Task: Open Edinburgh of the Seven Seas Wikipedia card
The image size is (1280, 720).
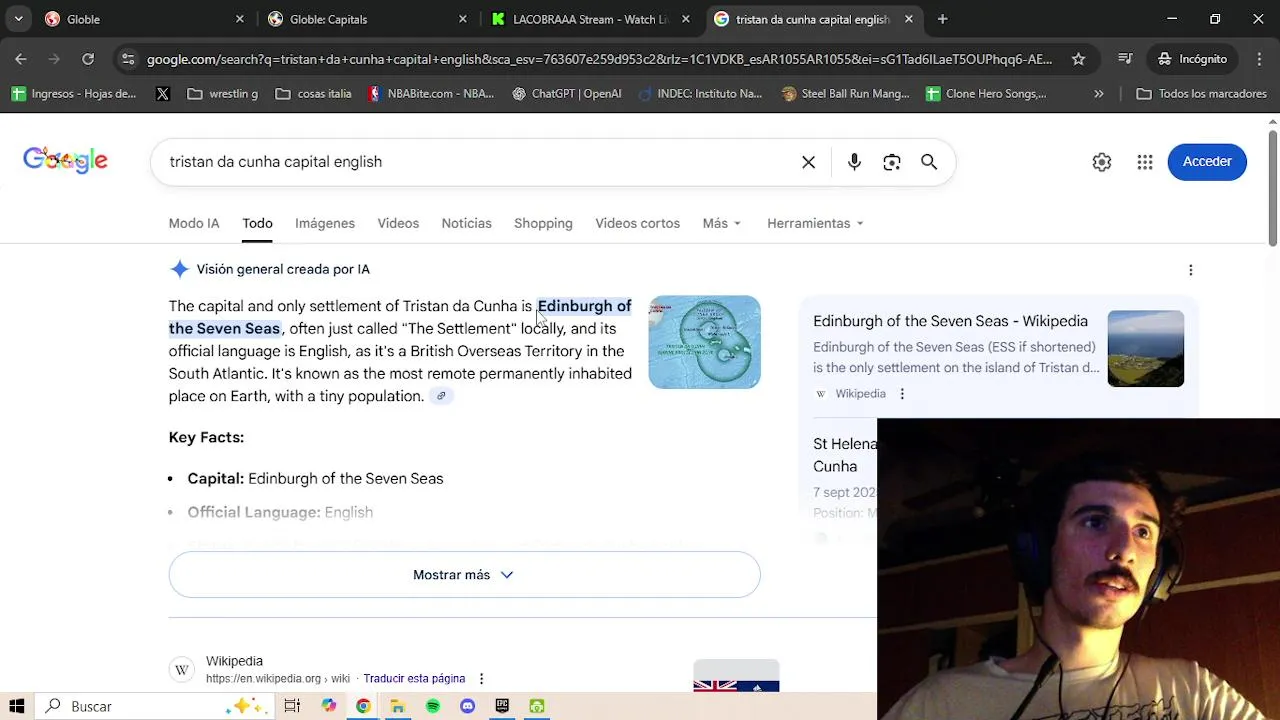Action: [950, 322]
